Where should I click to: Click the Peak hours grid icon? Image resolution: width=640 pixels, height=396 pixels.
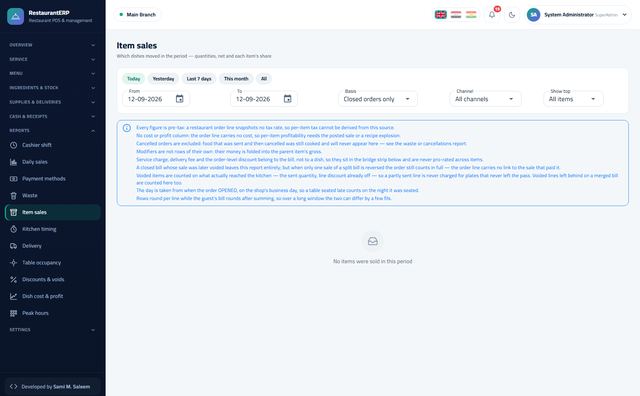pyautogui.click(x=13, y=313)
